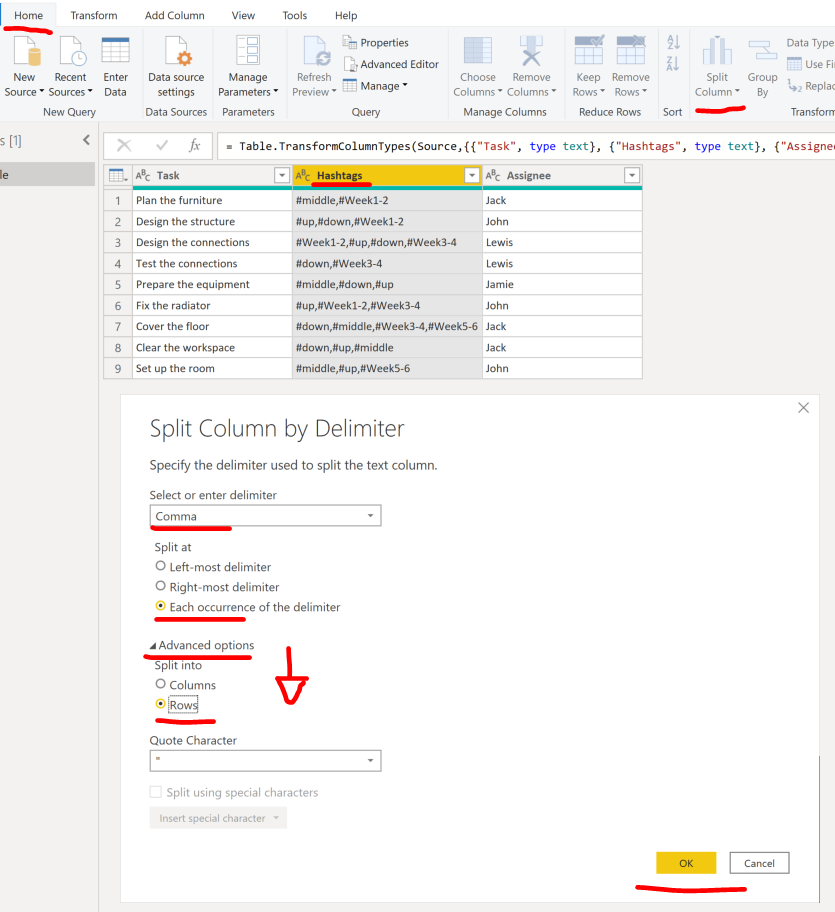Sort ascending A to Z
835x912 pixels.
[673, 42]
